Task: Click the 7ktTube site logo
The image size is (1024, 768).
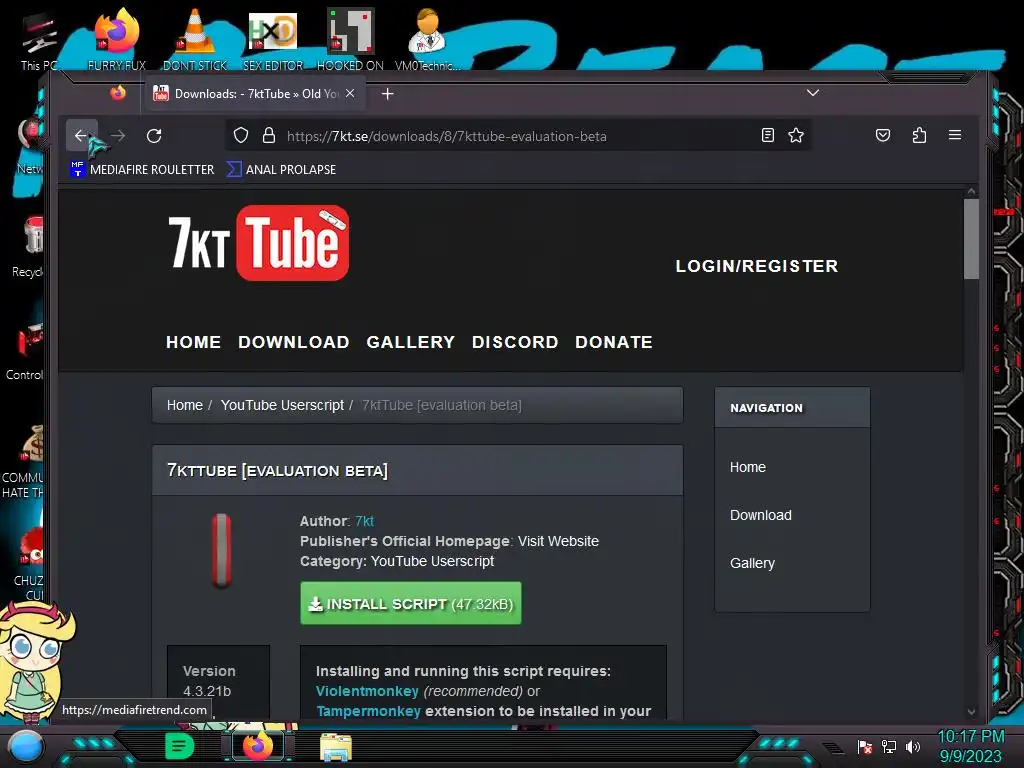Action: click(259, 243)
